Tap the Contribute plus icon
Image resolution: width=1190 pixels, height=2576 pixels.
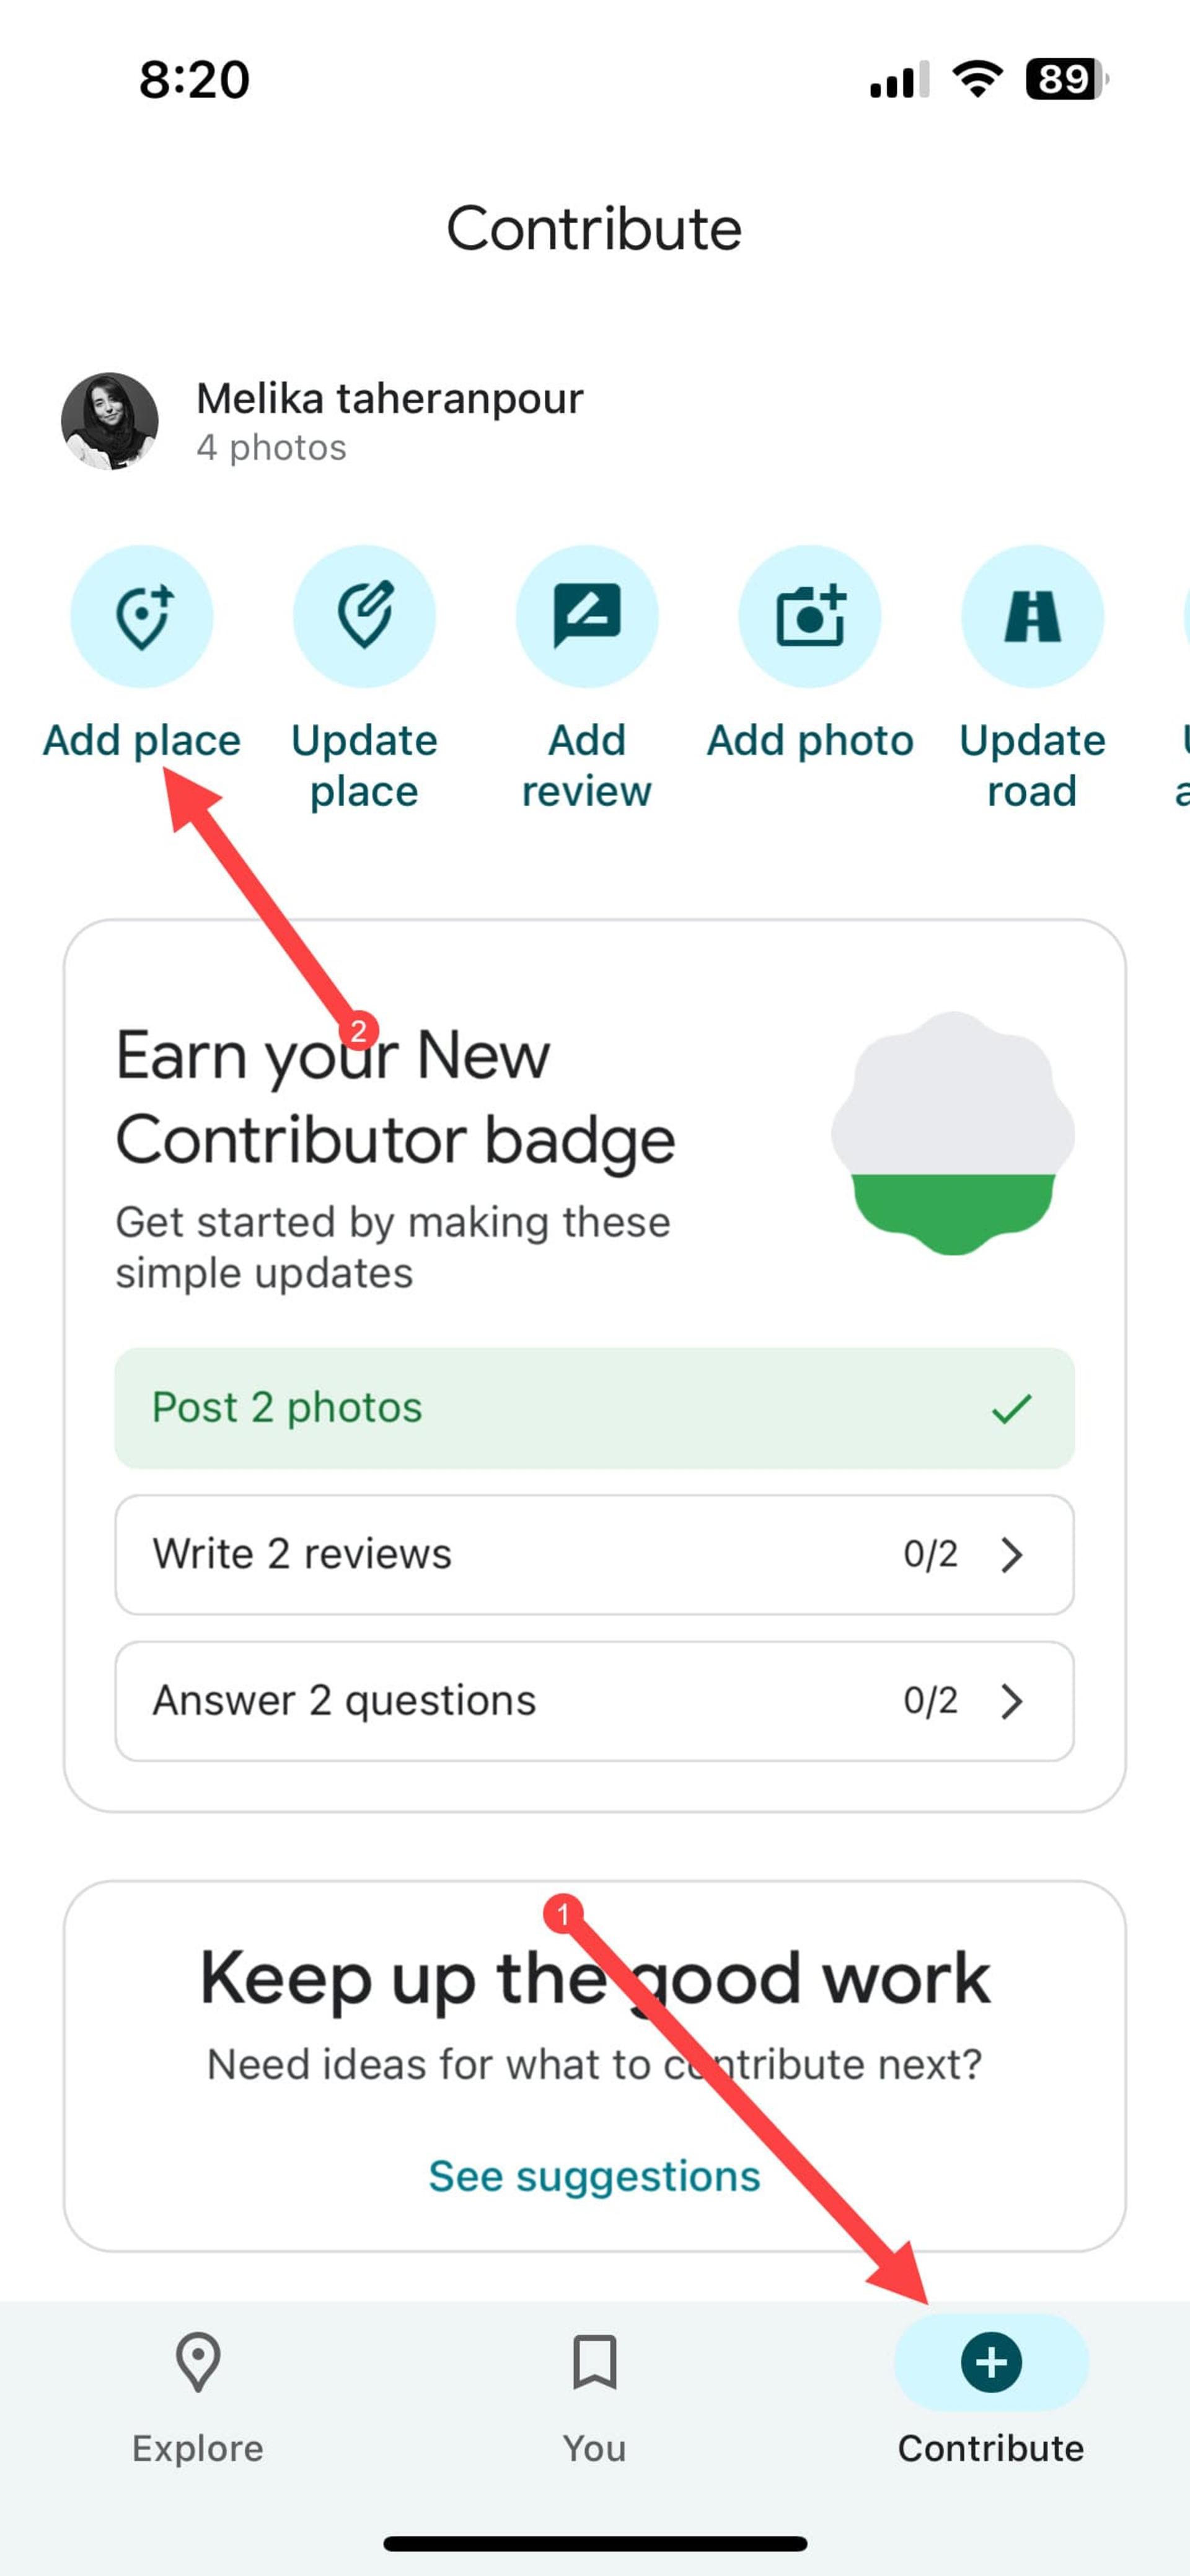tap(991, 2362)
